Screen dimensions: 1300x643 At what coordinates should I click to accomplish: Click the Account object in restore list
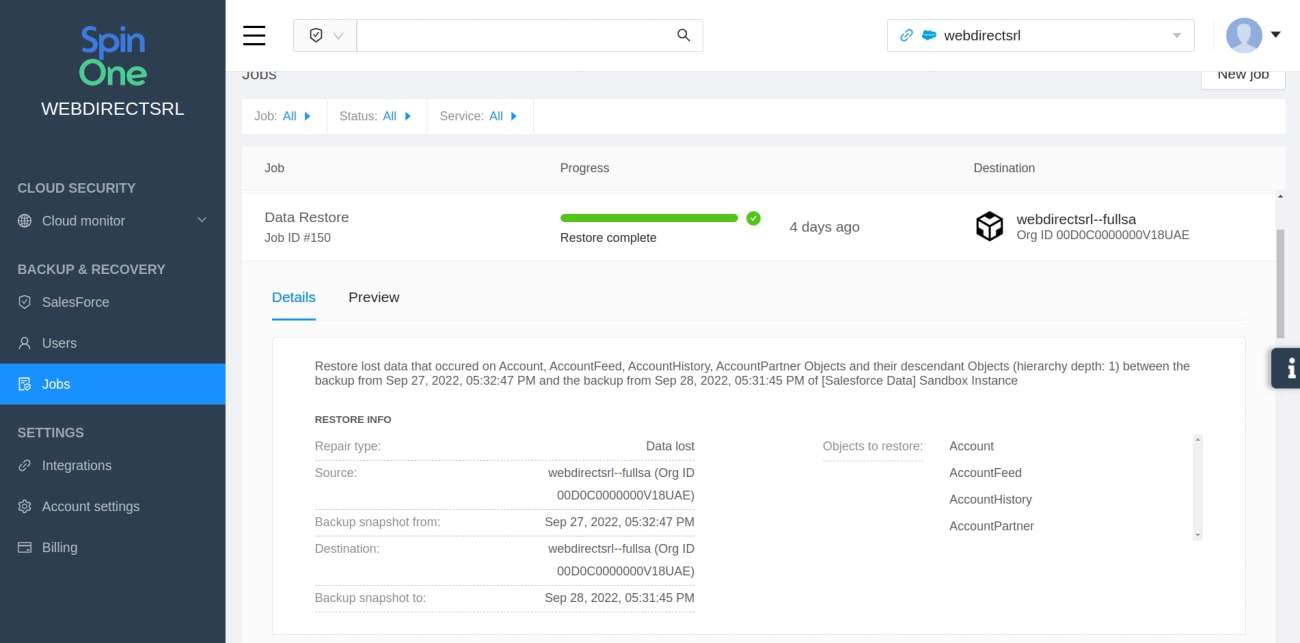[972, 446]
